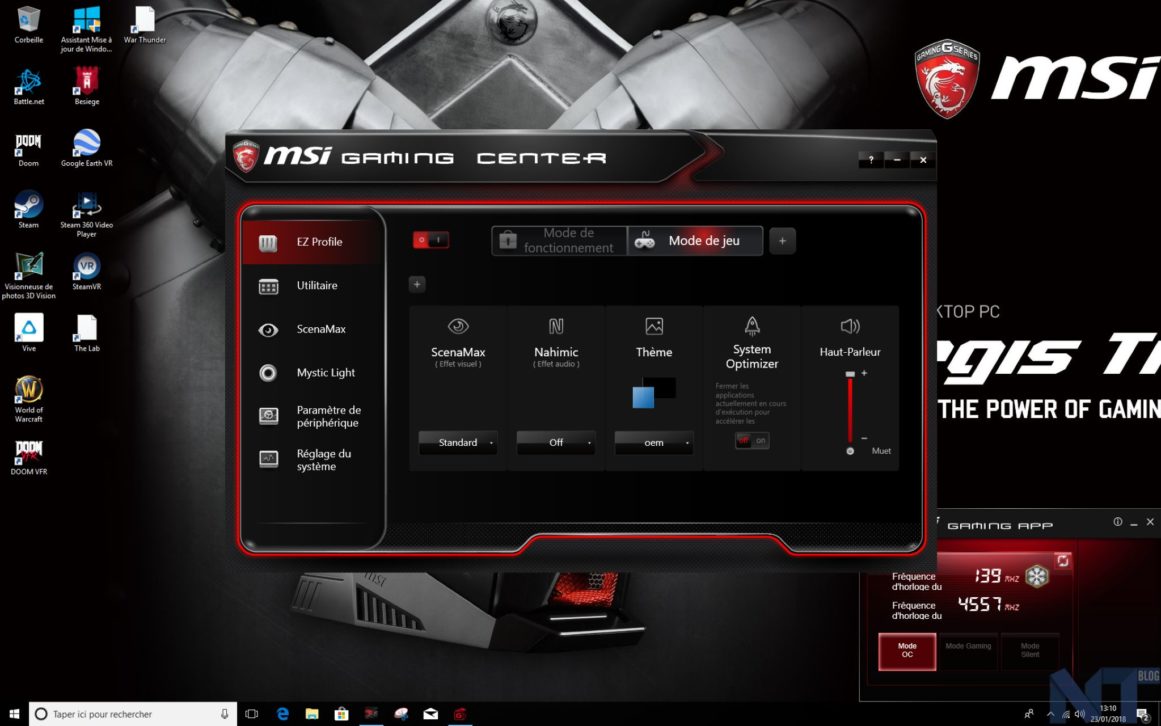1161x726 pixels.
Task: Select the Steam 360 Video Player icon
Action: (87, 215)
